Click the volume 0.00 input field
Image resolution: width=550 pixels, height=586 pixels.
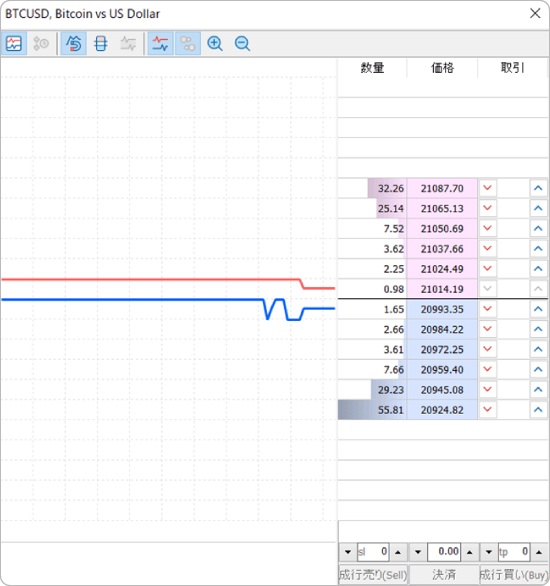click(x=444, y=552)
